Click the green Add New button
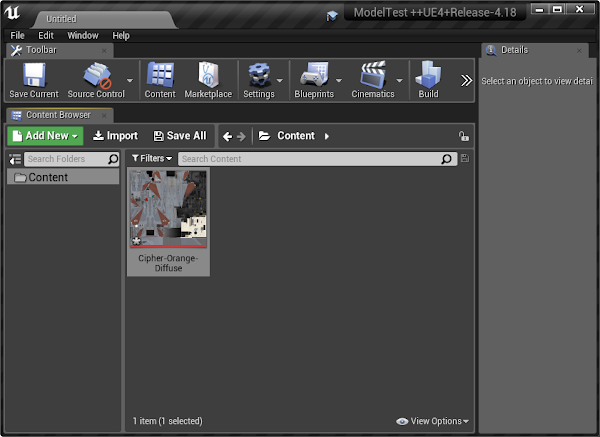The height and width of the screenshot is (437, 600). tap(45, 136)
